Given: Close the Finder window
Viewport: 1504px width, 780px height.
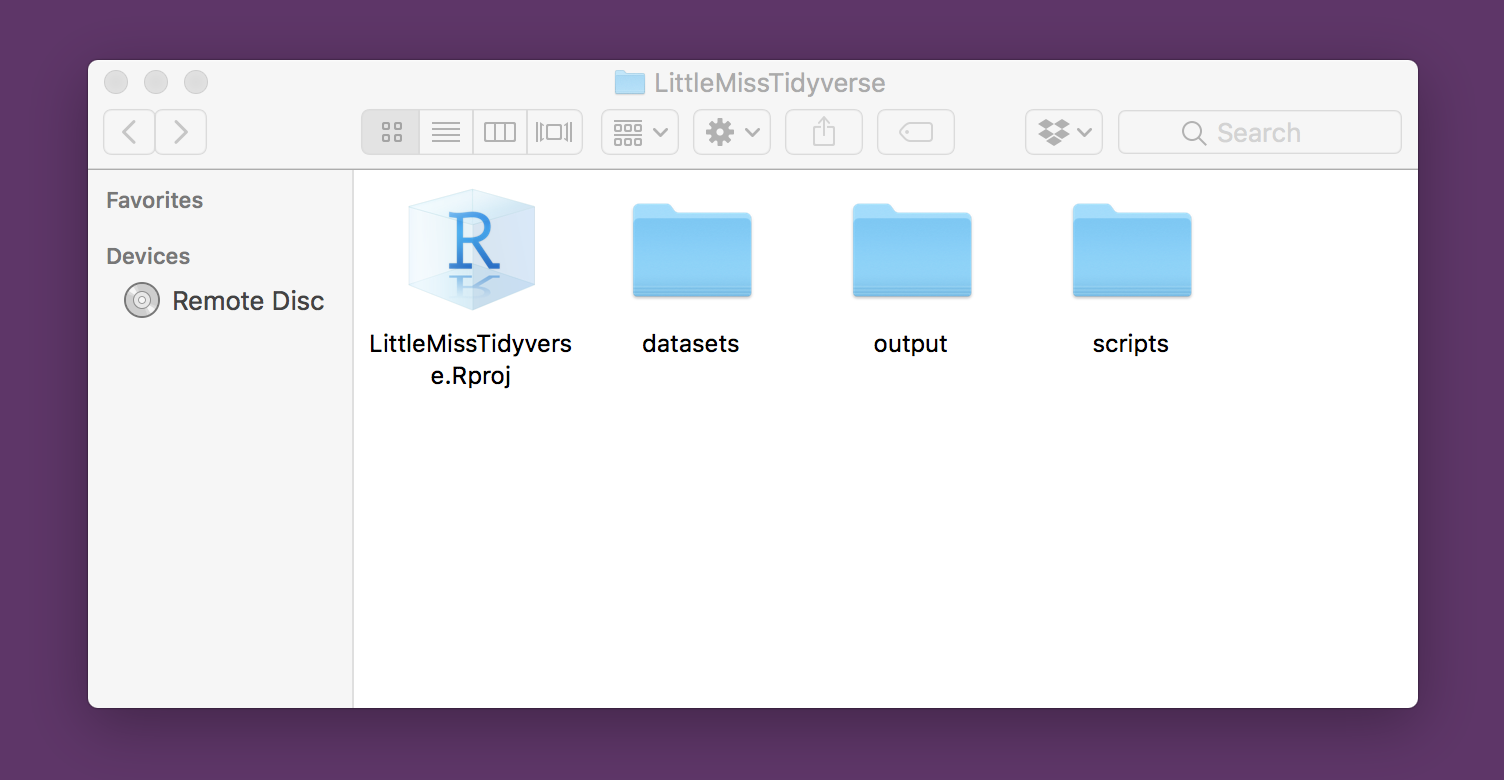Looking at the screenshot, I should 116,82.
